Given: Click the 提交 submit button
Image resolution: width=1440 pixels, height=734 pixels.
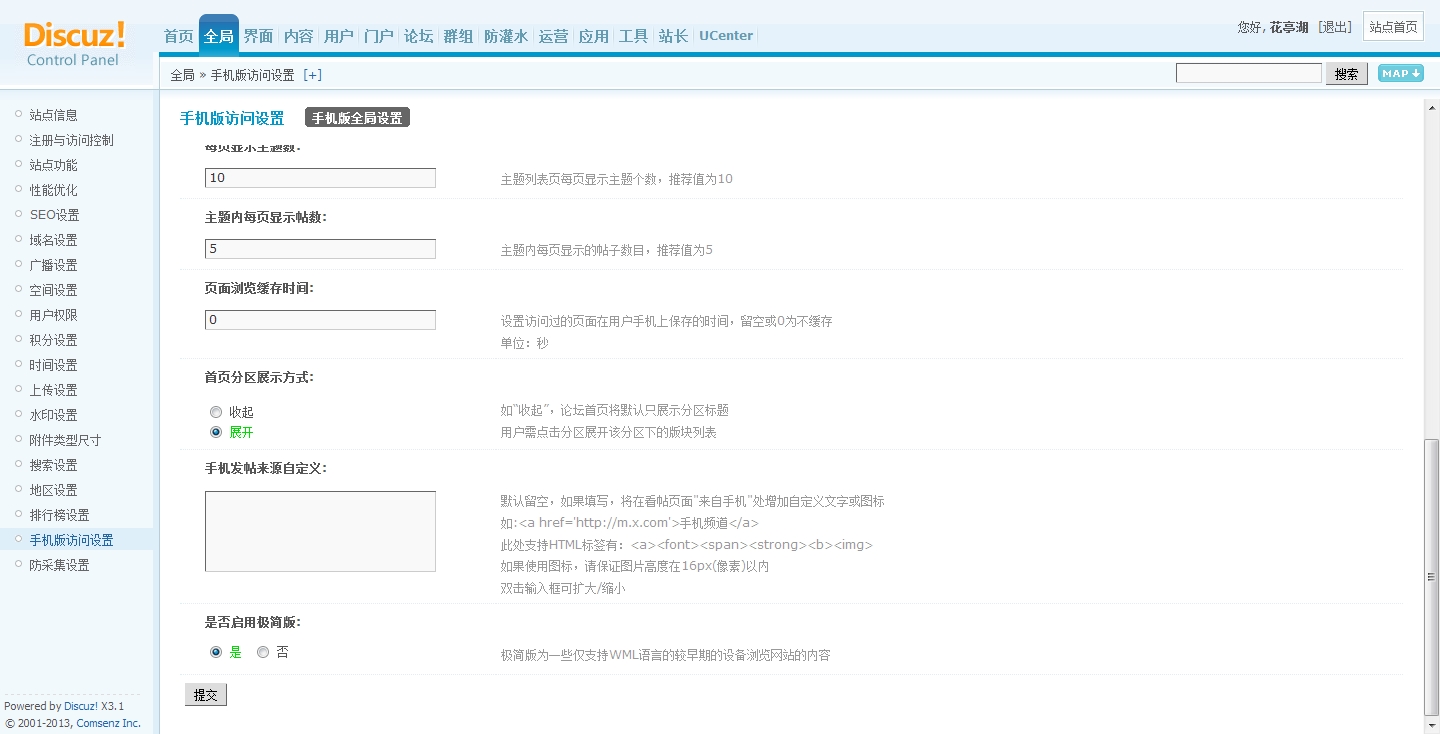Looking at the screenshot, I should [206, 695].
